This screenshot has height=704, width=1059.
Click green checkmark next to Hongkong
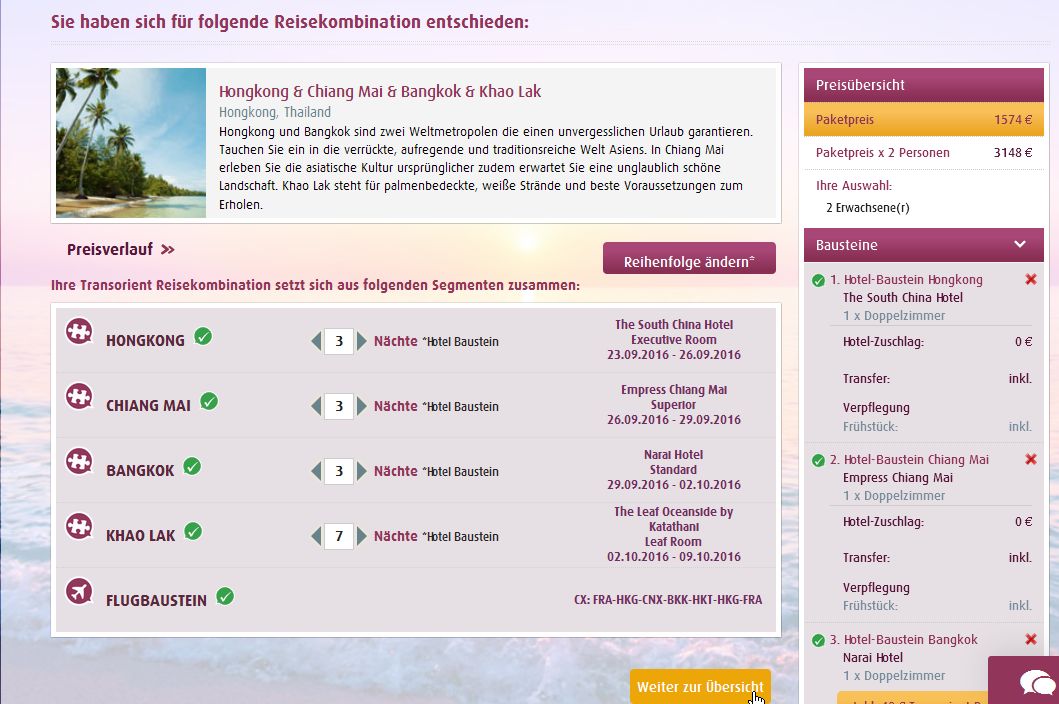203,336
